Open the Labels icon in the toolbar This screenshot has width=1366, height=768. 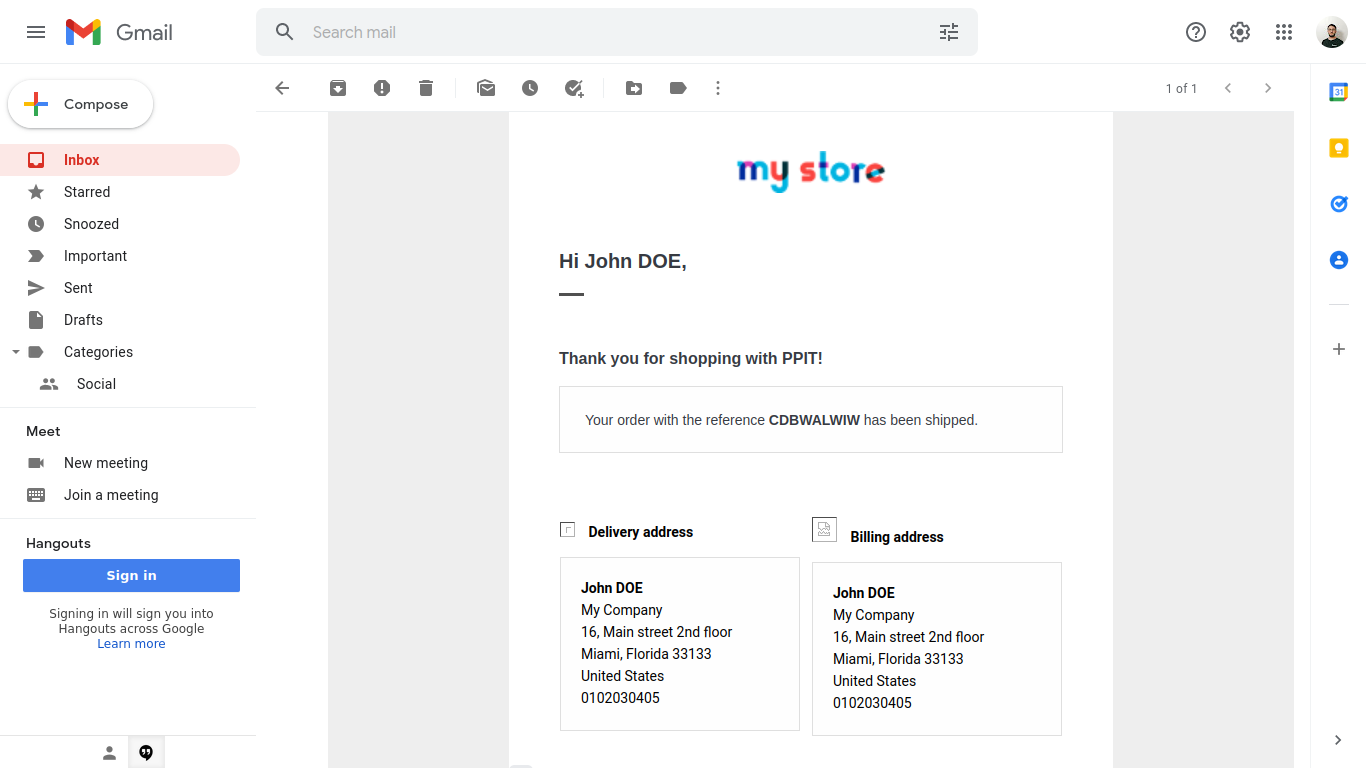point(678,88)
